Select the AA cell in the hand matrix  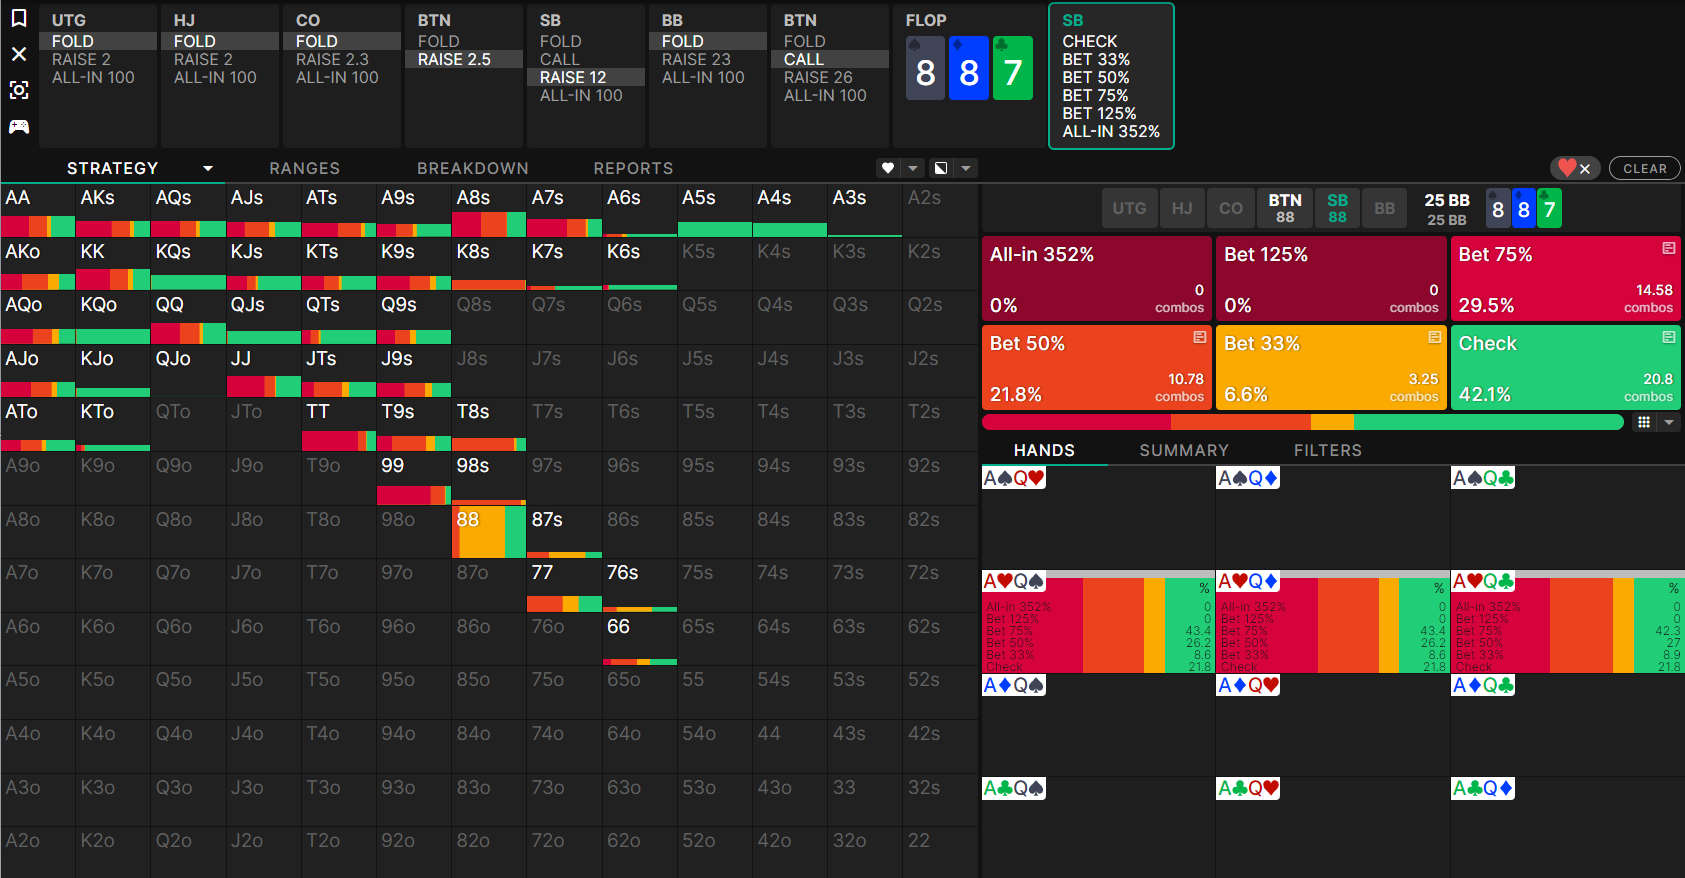[x=38, y=210]
